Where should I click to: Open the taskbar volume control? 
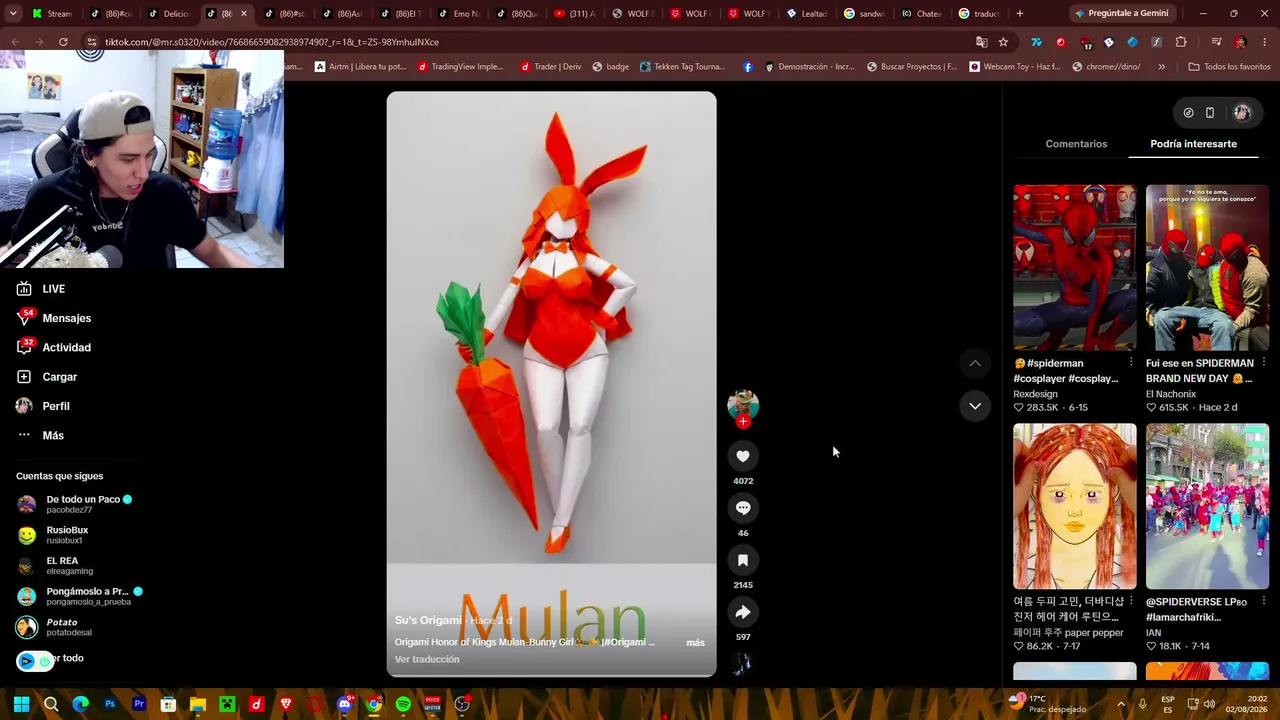pyautogui.click(x=1209, y=704)
